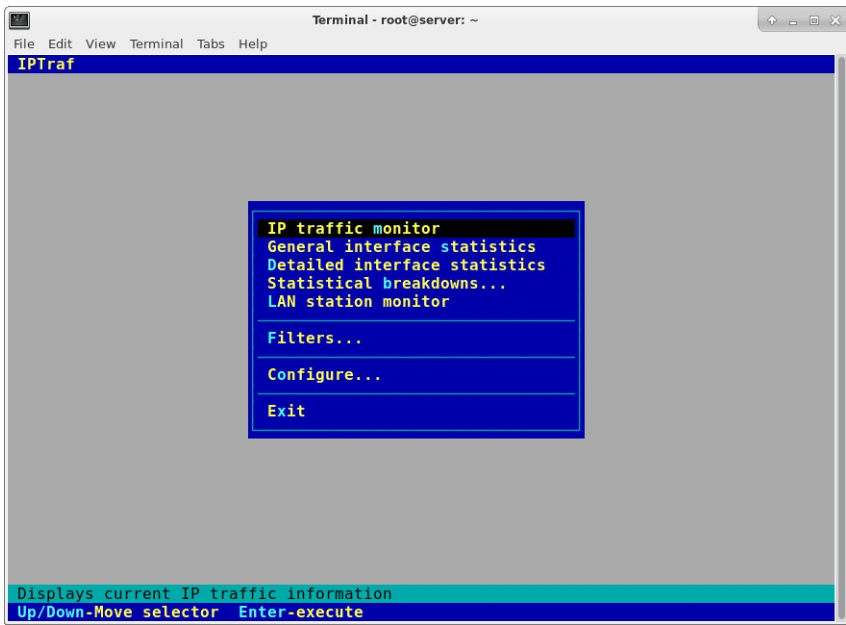The height and width of the screenshot is (625, 846).
Task: Open the View menu
Action: pyautogui.click(x=100, y=44)
